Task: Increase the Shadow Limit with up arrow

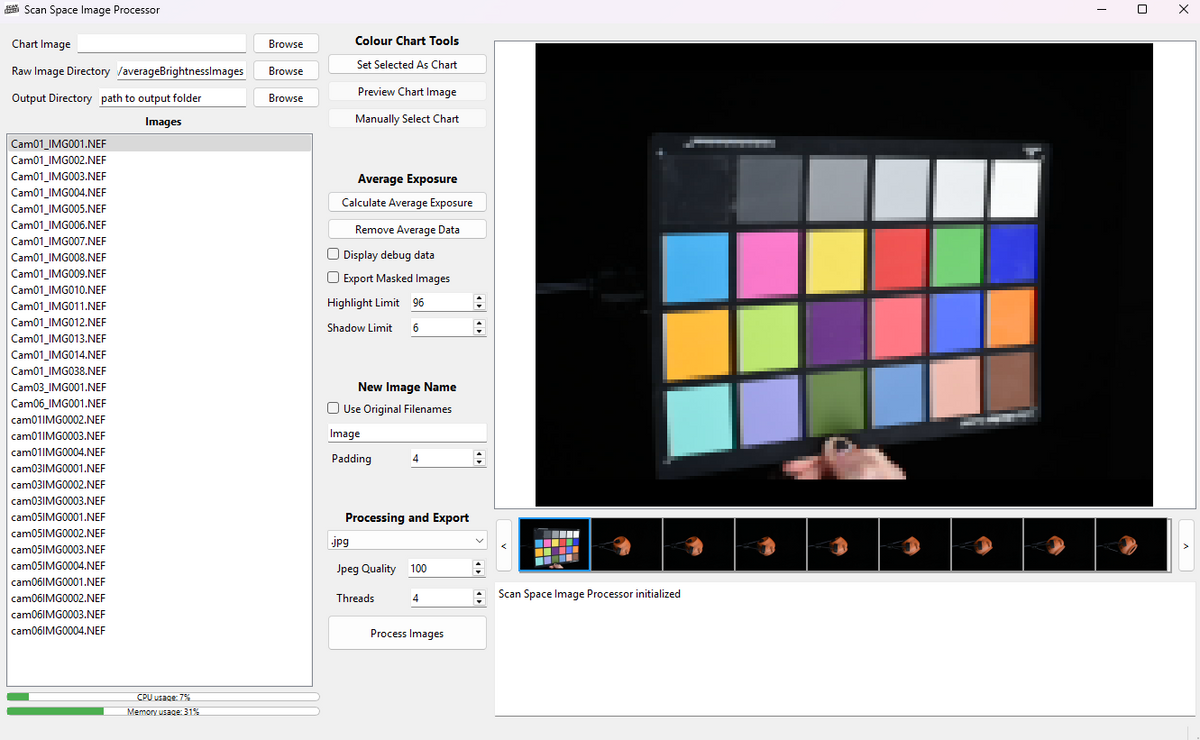Action: (x=479, y=323)
